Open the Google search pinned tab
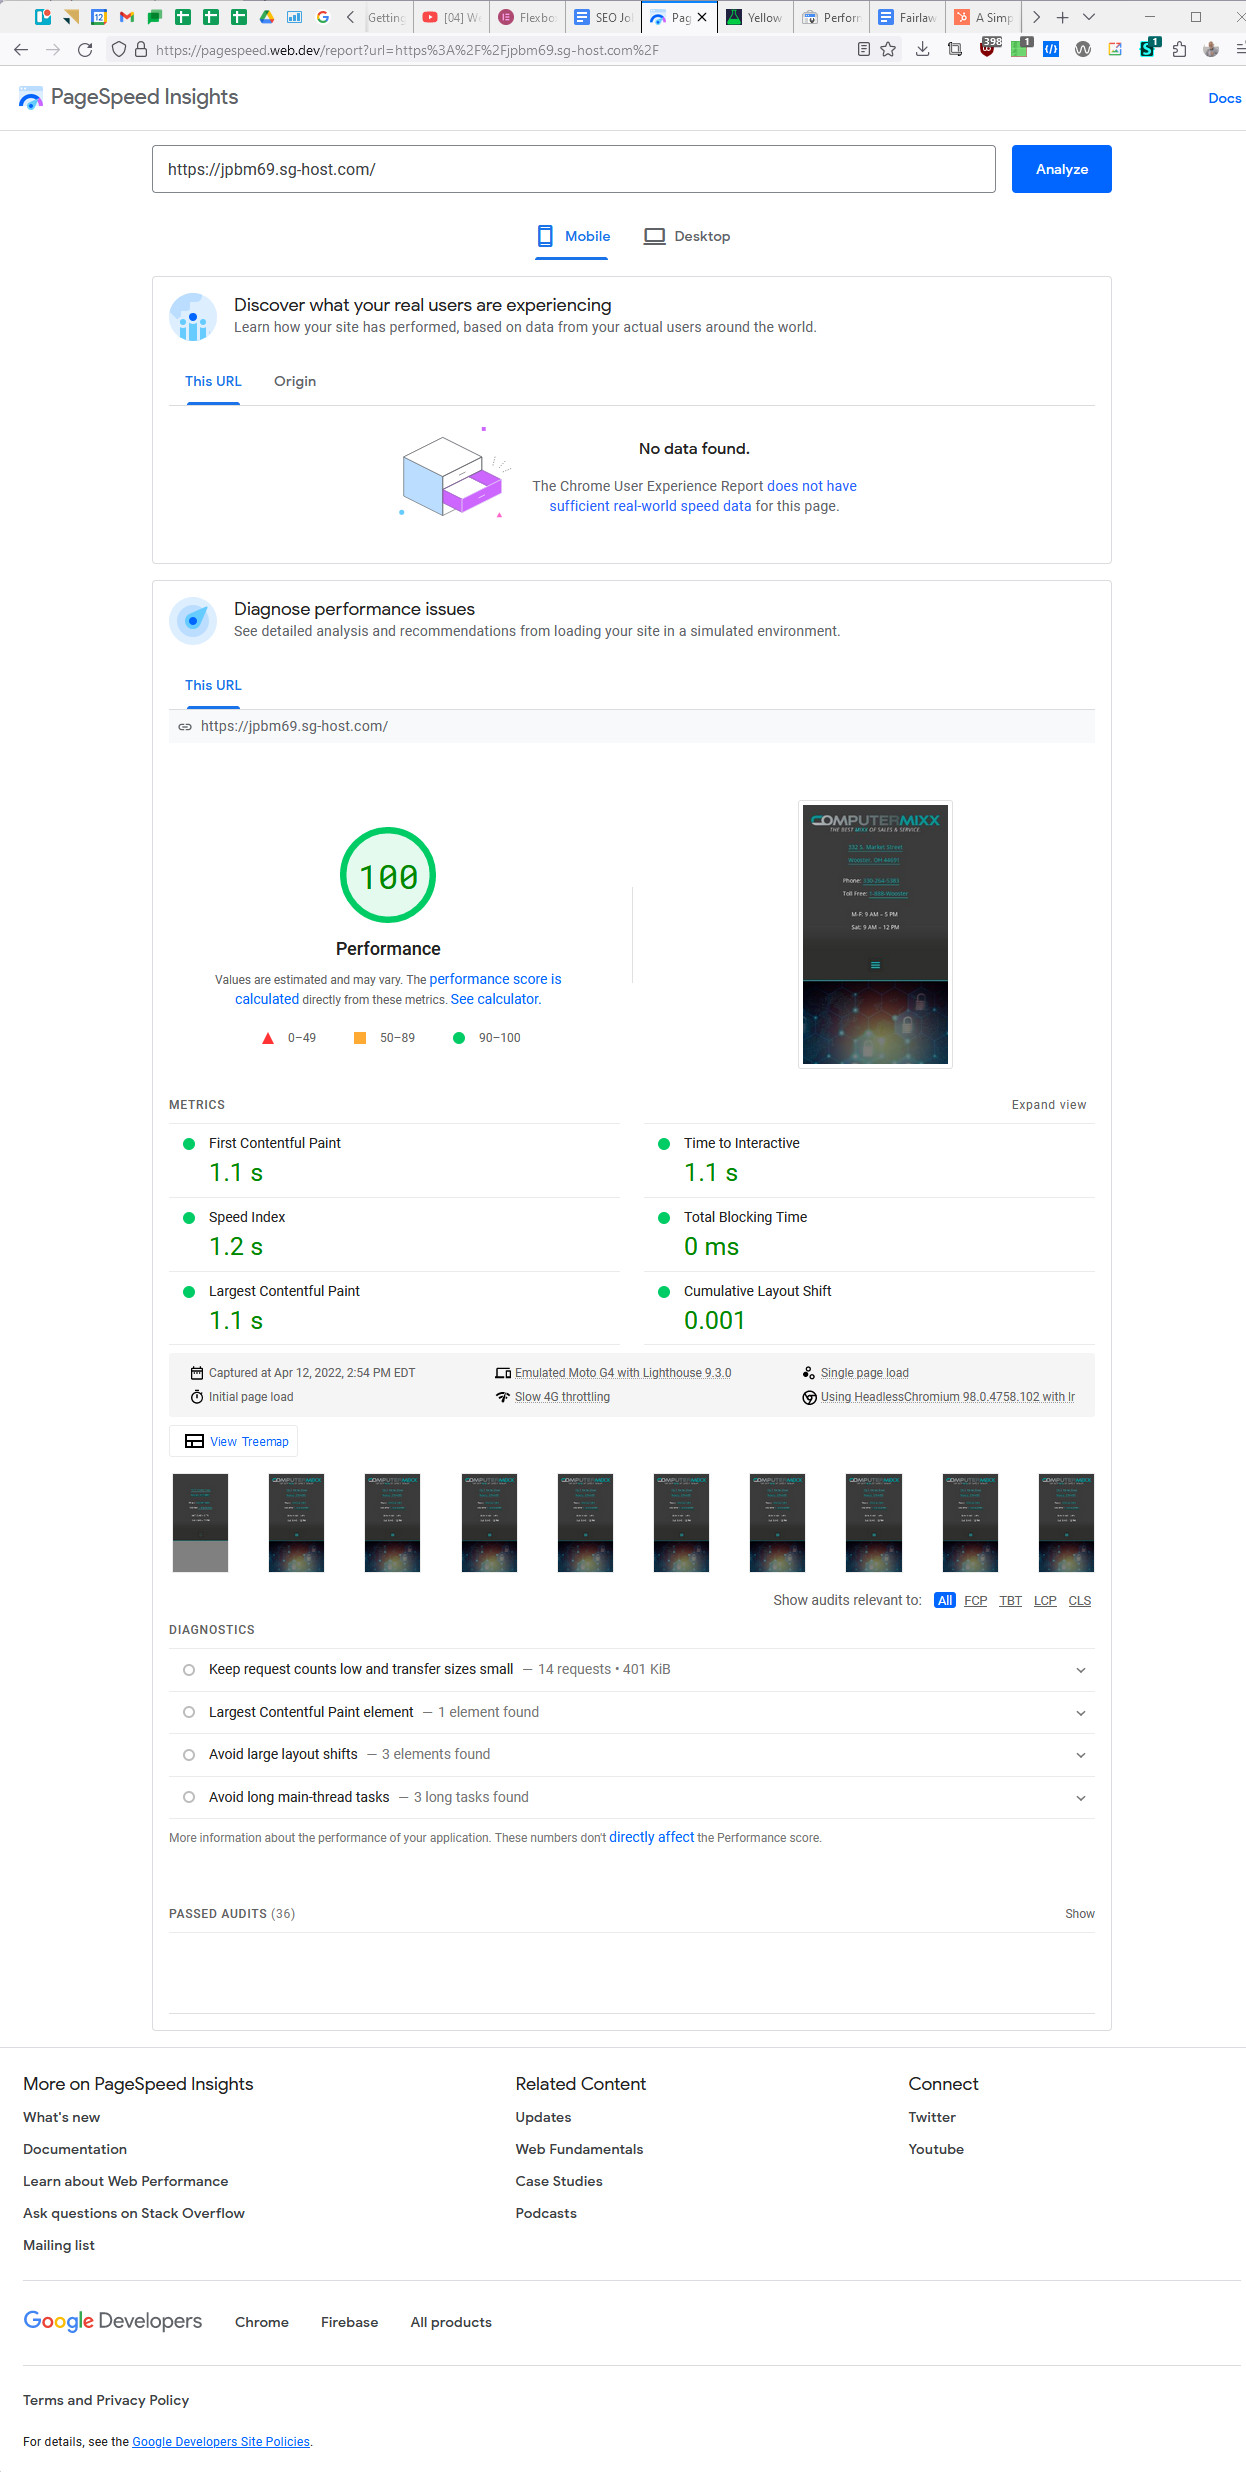The width and height of the screenshot is (1246, 2472). [x=323, y=17]
